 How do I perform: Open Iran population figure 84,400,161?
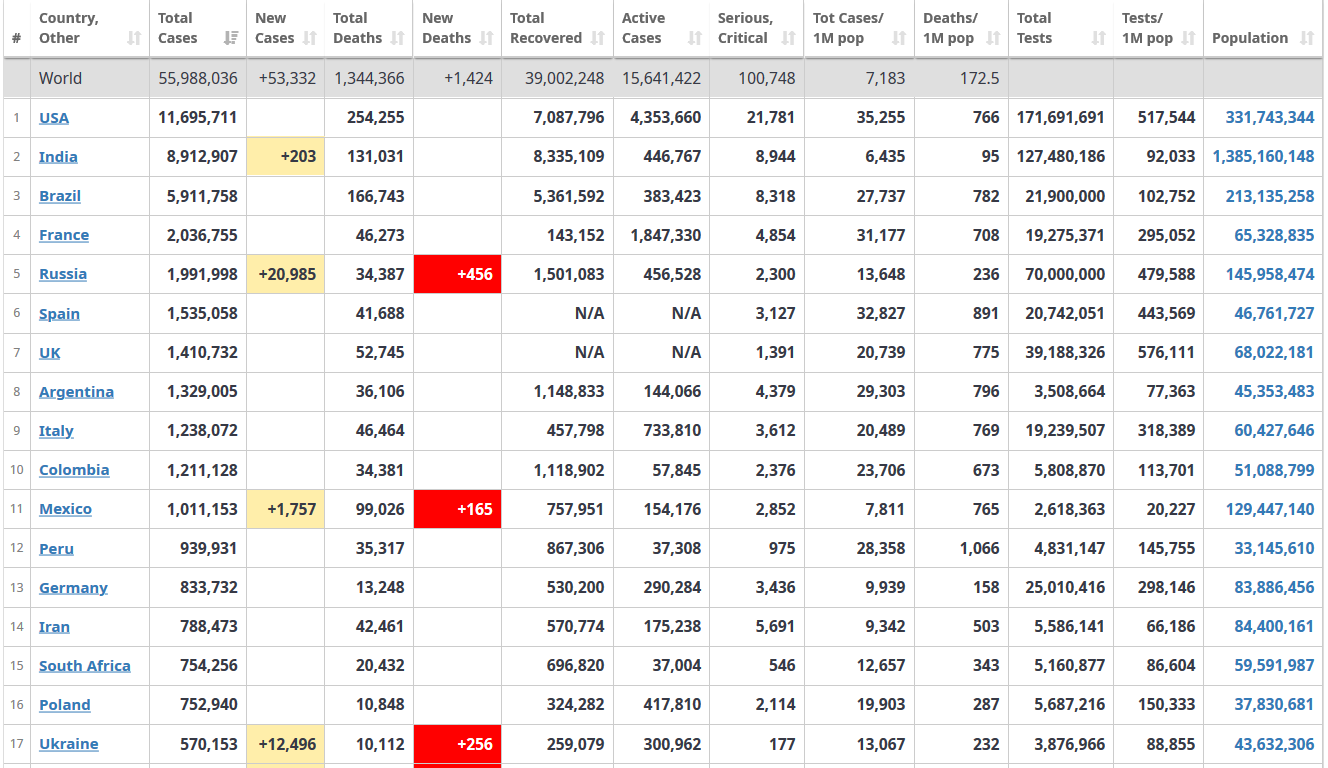click(x=1274, y=627)
